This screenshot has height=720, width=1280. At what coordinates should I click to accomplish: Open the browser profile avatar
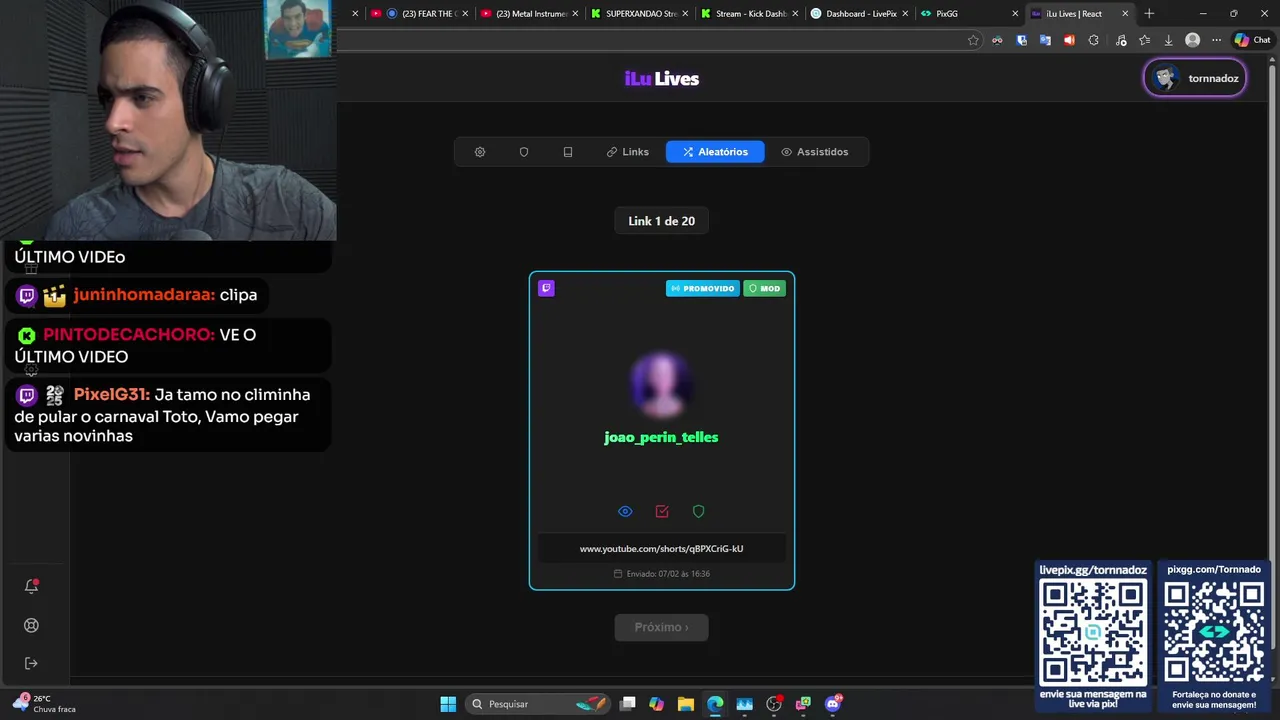pos(1192,40)
